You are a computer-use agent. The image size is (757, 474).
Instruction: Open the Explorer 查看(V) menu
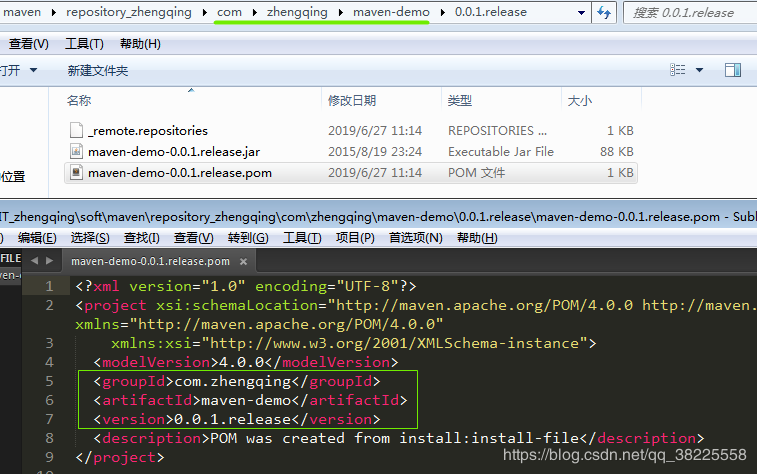pyautogui.click(x=28, y=44)
